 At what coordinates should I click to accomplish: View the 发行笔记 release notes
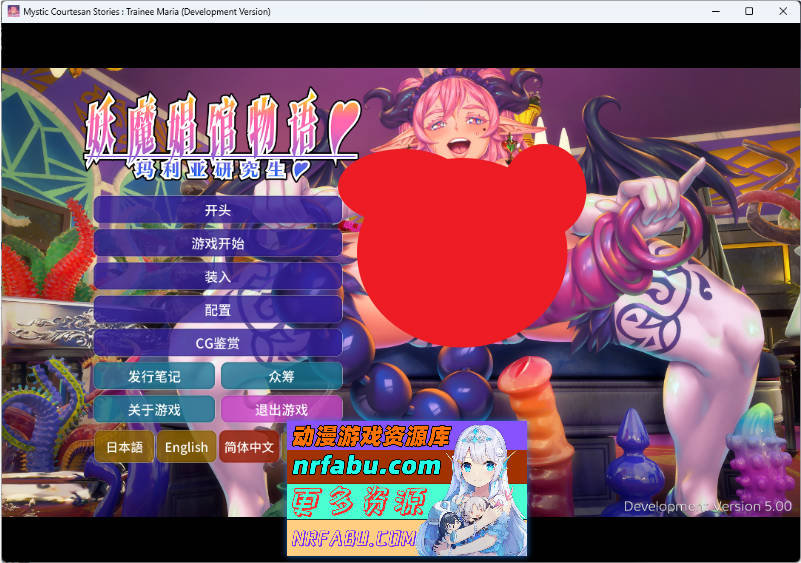[154, 376]
